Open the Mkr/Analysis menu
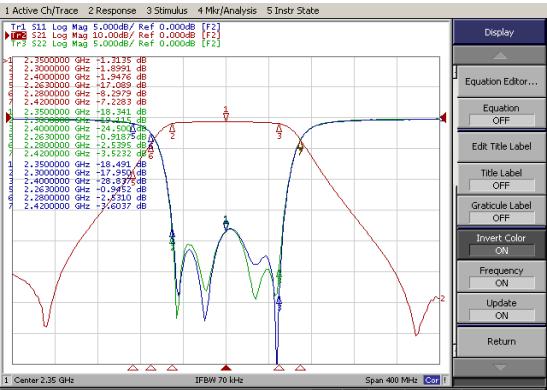This screenshot has width=547, height=390. coord(227,11)
